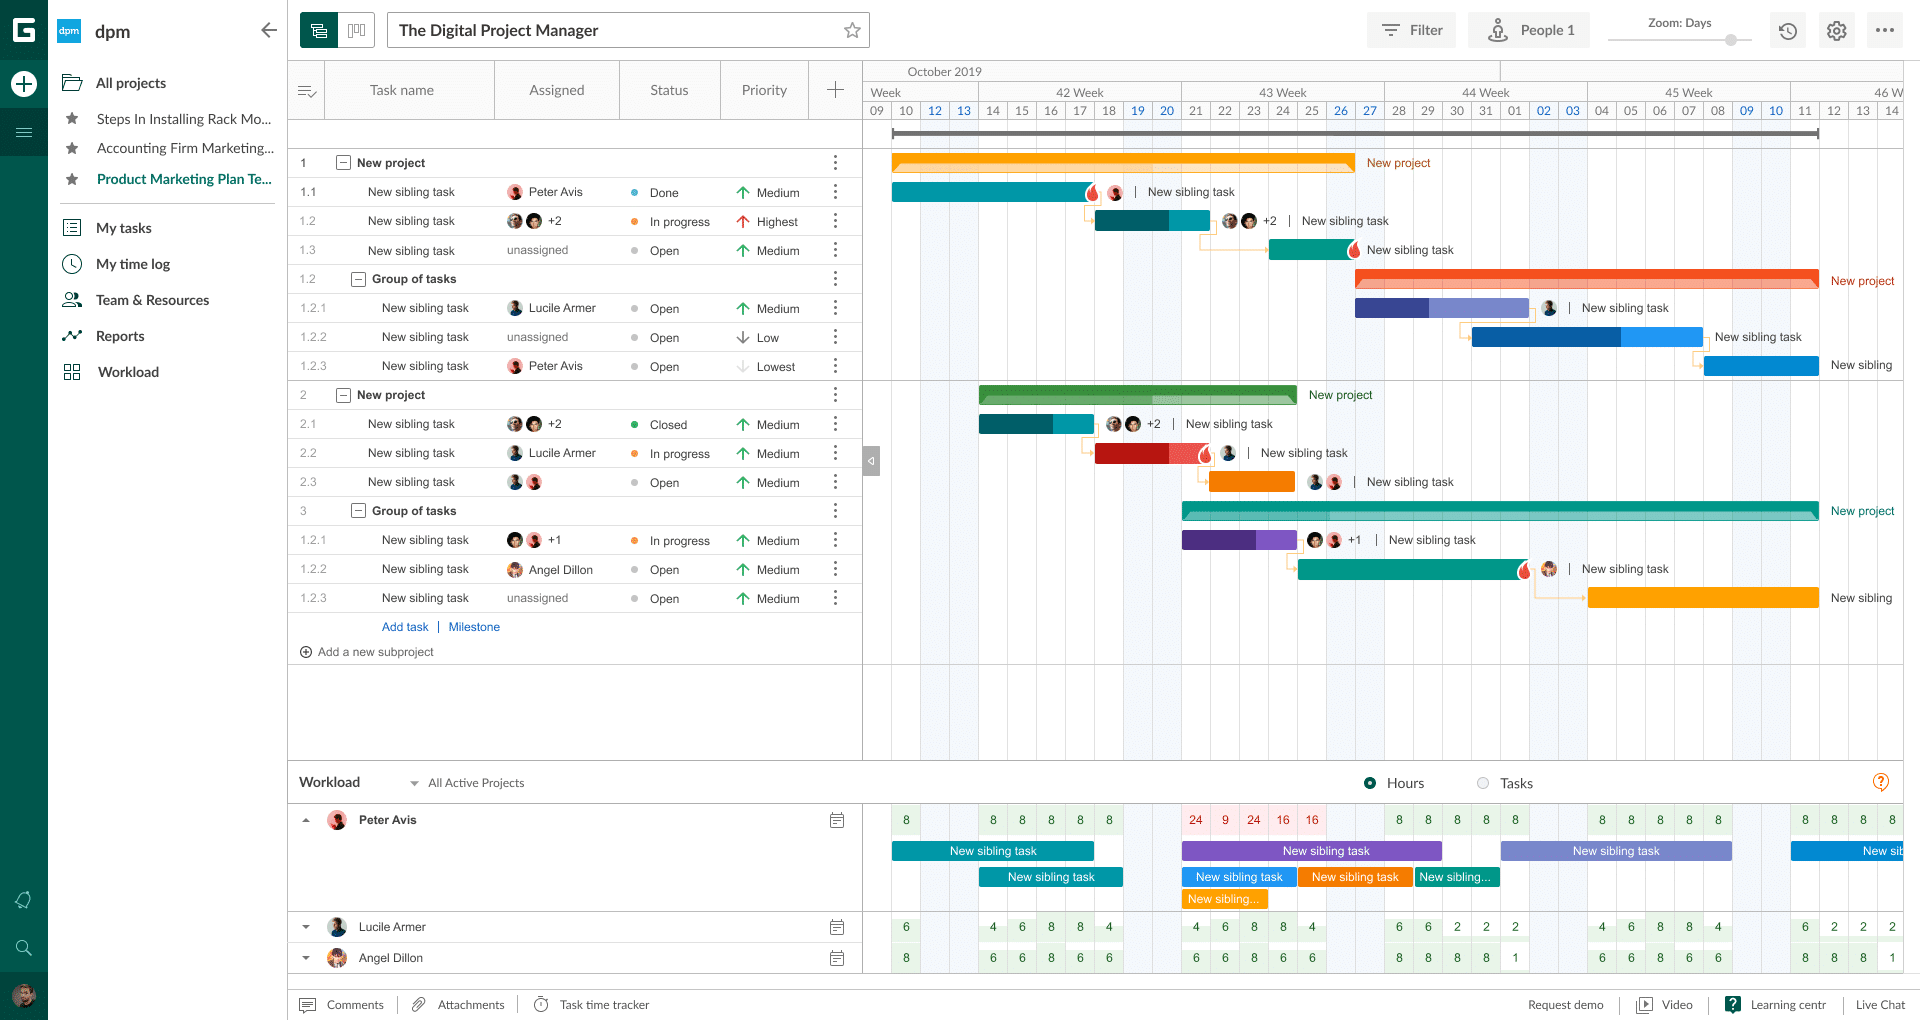This screenshot has width=1920, height=1020.
Task: Add a new column with plus icon
Action: 835,89
